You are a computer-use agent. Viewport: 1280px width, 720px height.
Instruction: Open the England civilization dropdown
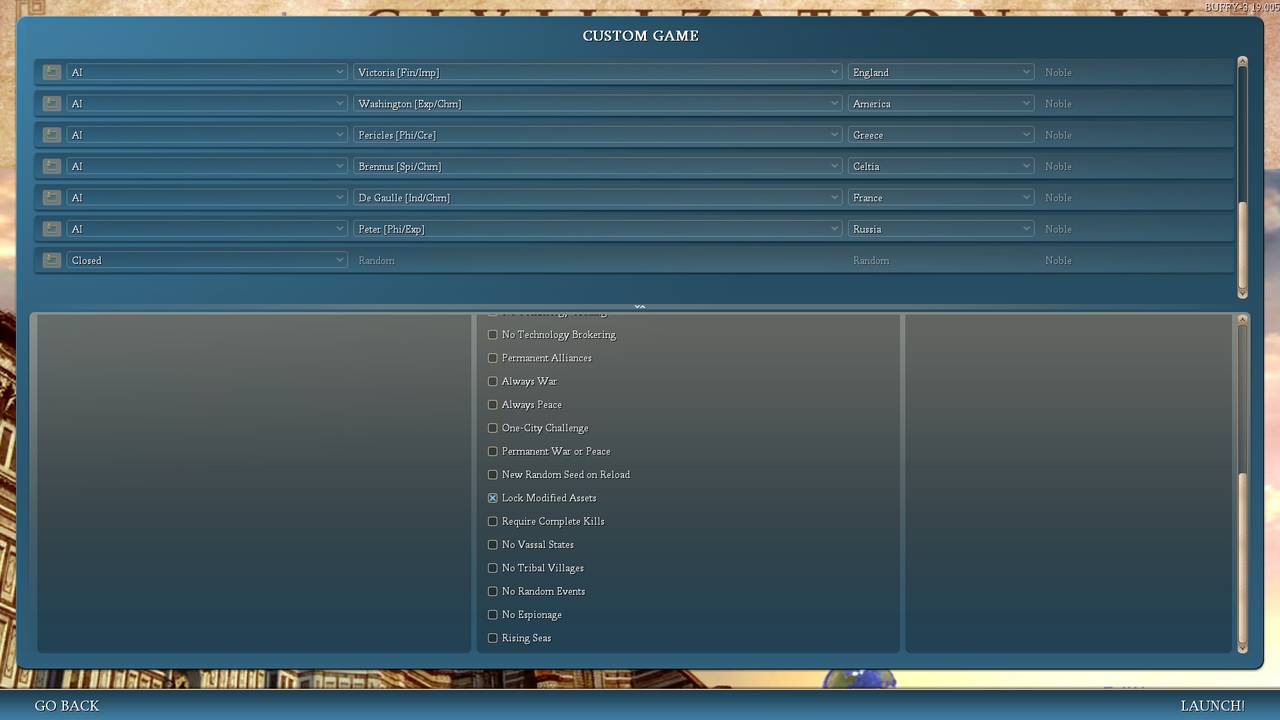[941, 72]
